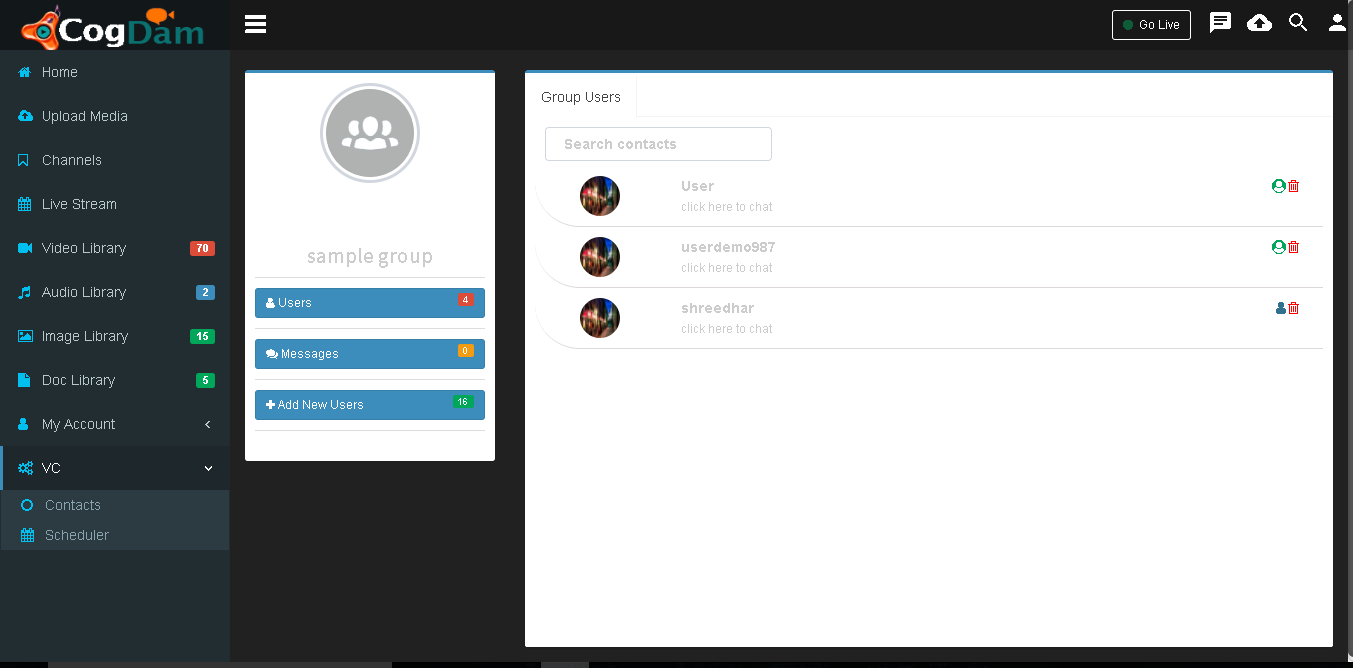The width and height of the screenshot is (1353, 668).
Task: Click the Add New Users button
Action: [x=370, y=405]
